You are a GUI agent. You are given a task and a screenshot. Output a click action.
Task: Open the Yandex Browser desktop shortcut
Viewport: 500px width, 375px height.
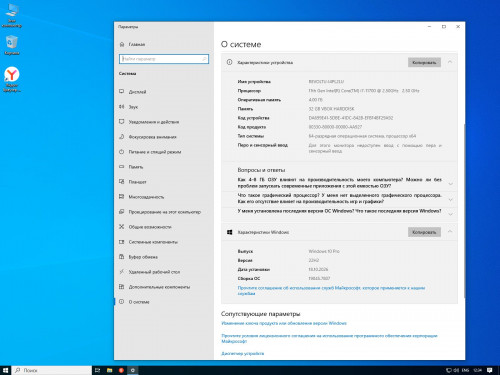click(x=12, y=79)
